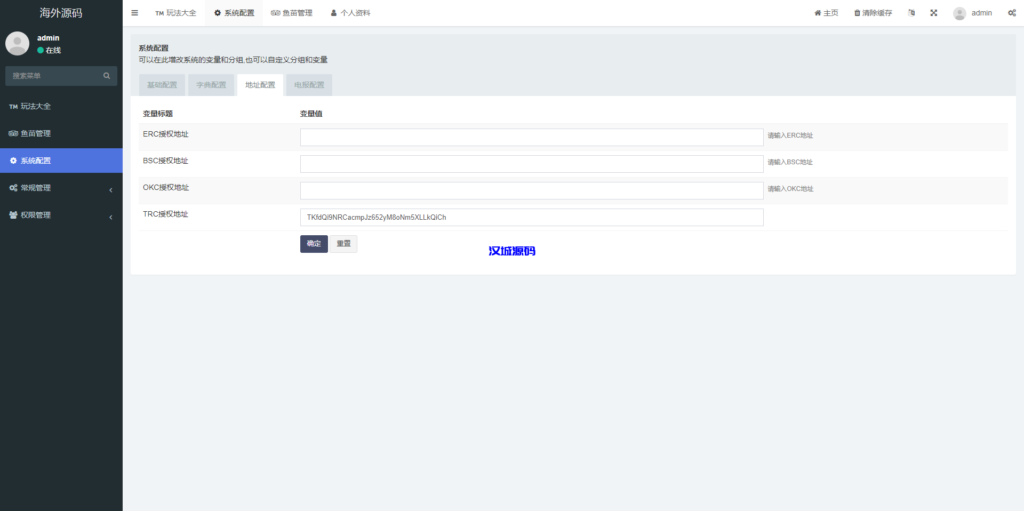The image size is (1024, 511).
Task: Click the fullscreen expand icon
Action: (934, 12)
